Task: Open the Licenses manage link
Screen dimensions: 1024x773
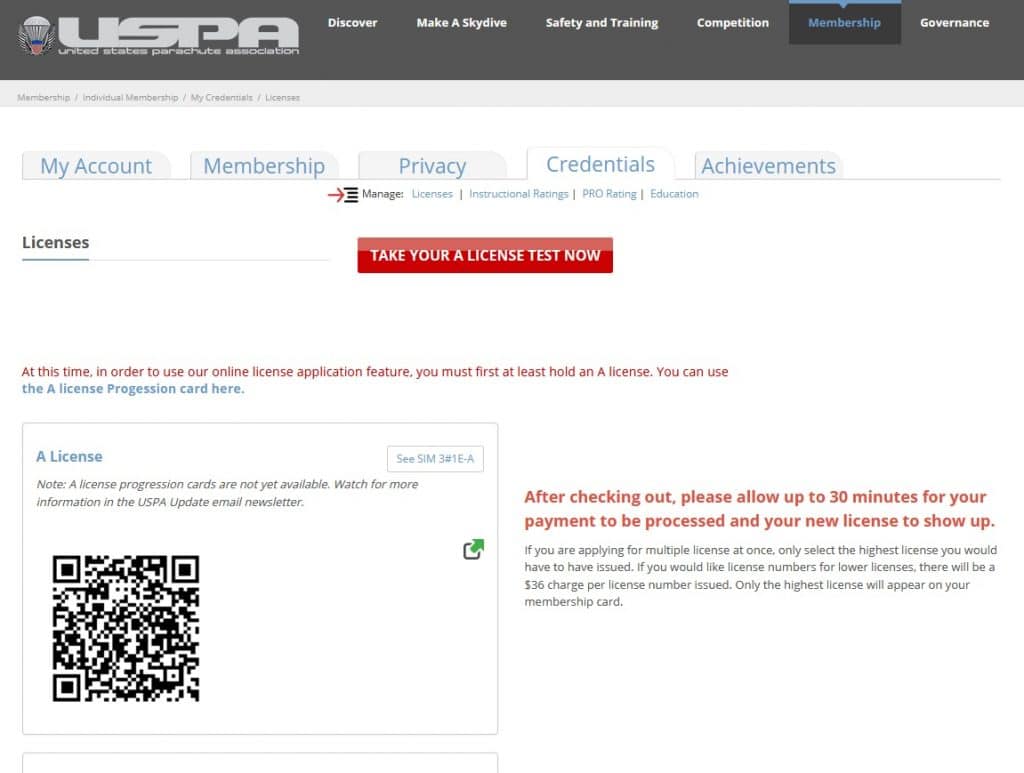Action: pos(432,194)
